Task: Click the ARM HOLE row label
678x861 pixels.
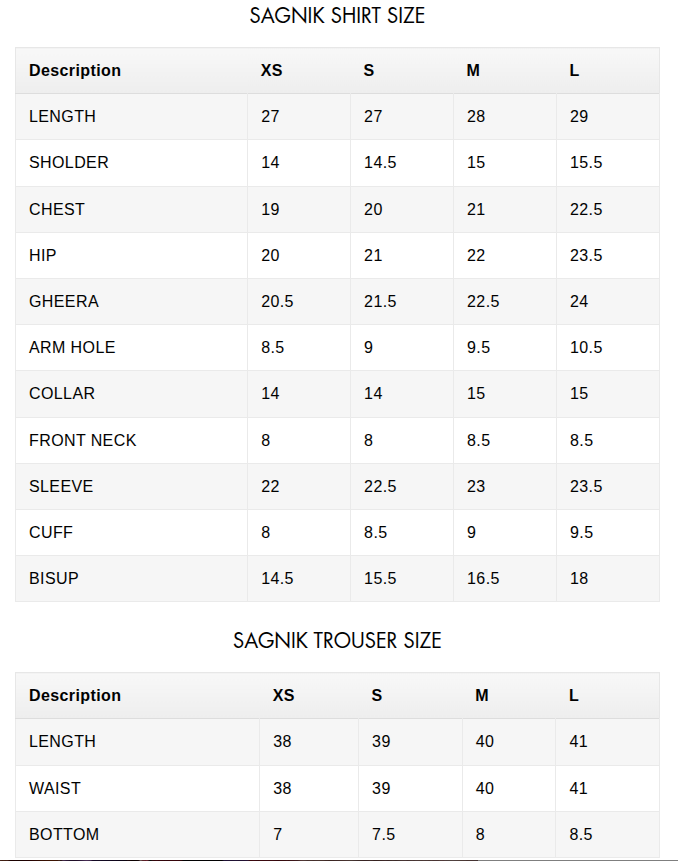Action: pos(72,348)
